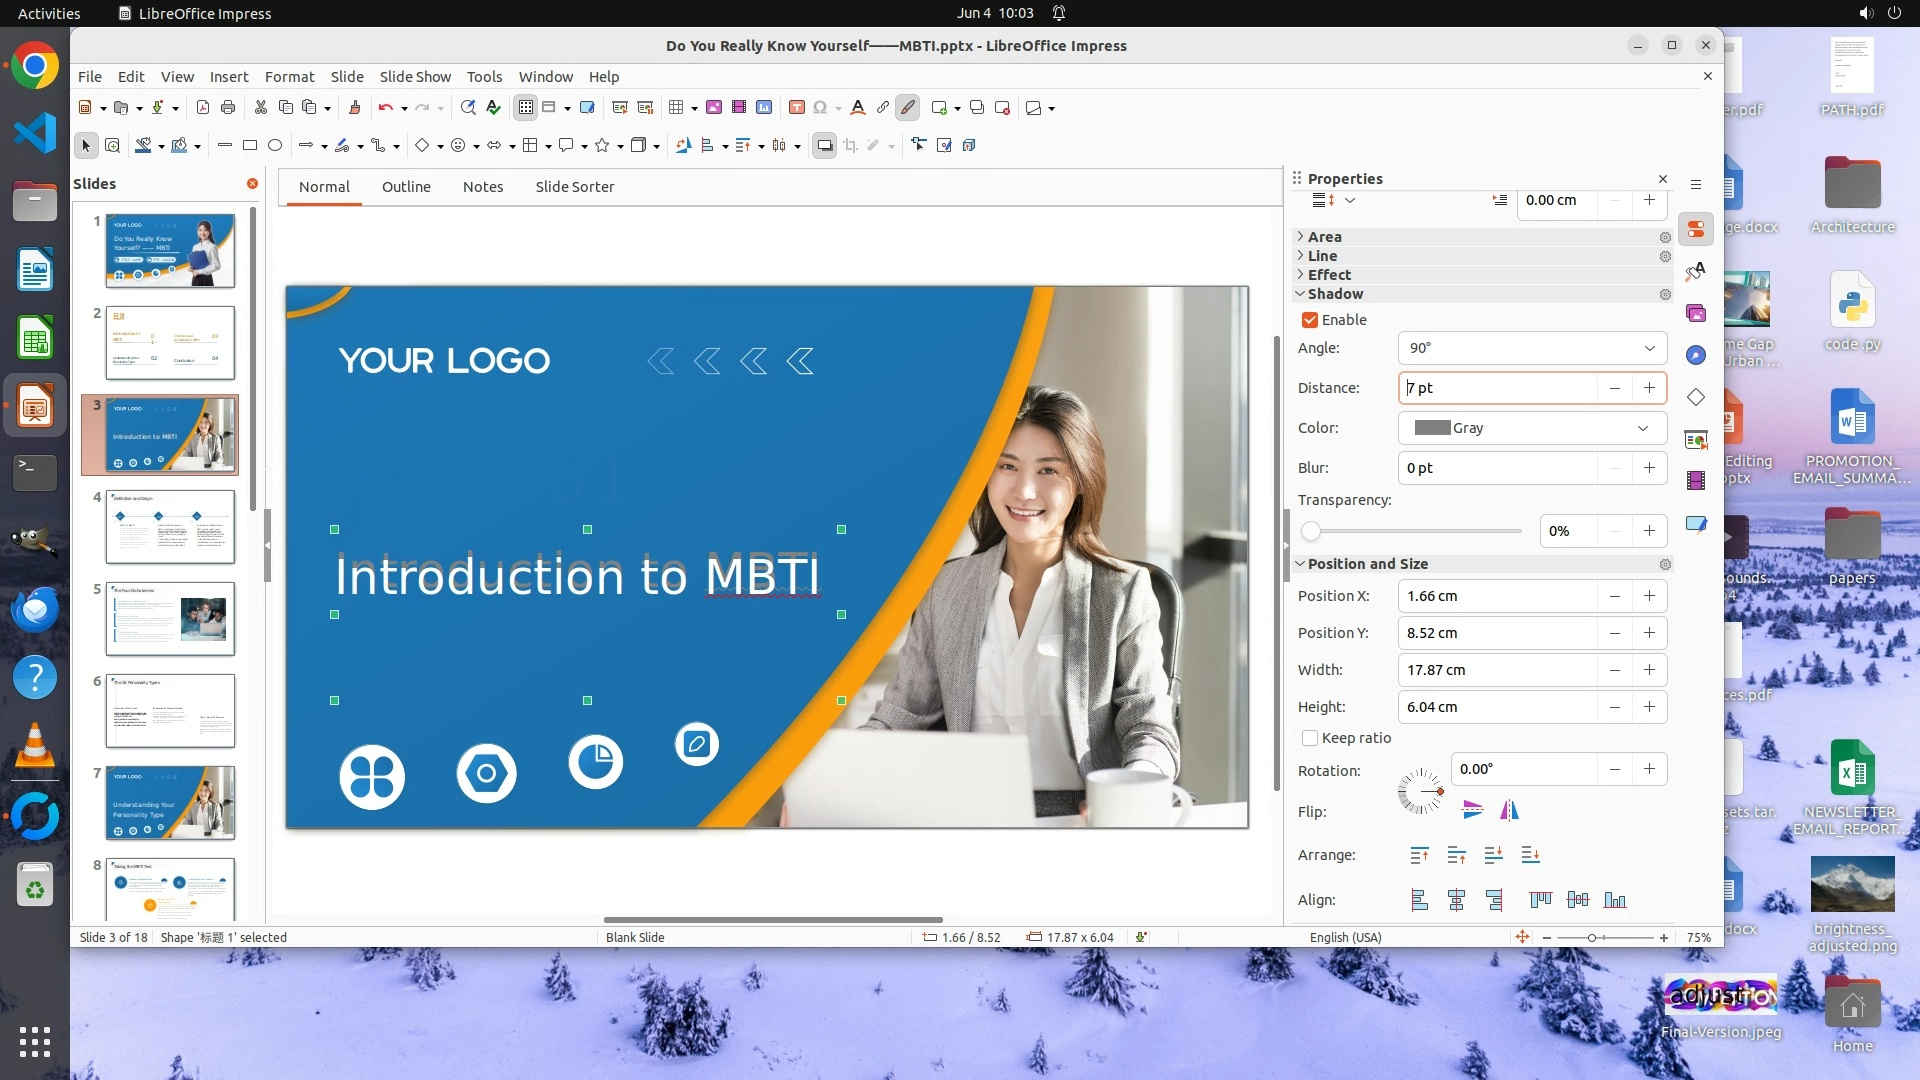The image size is (1920, 1080).
Task: Click the Print icon in toolbar
Action: tap(228, 108)
